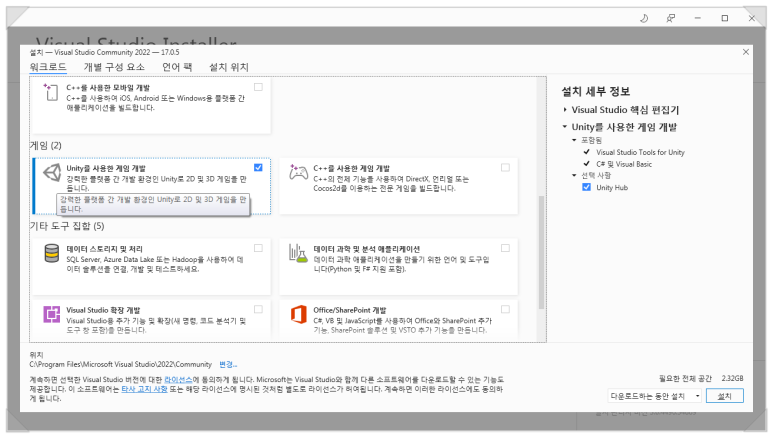Uncheck the Unity Hub optional component

click(587, 187)
